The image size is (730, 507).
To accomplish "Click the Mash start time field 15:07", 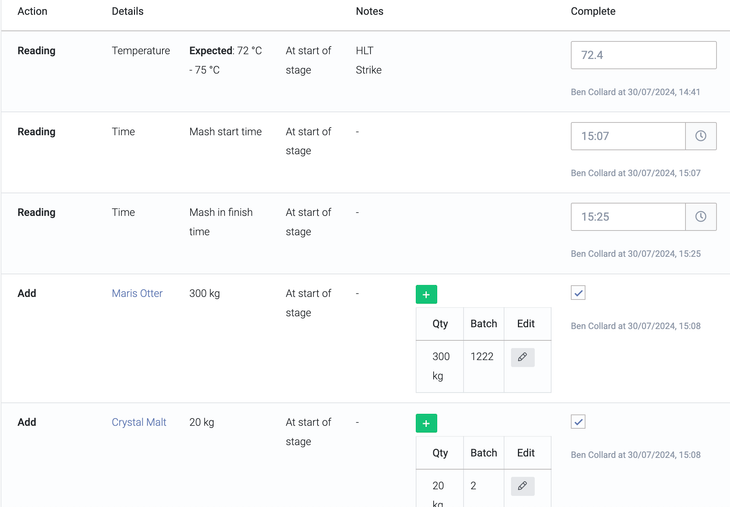I will click(627, 136).
